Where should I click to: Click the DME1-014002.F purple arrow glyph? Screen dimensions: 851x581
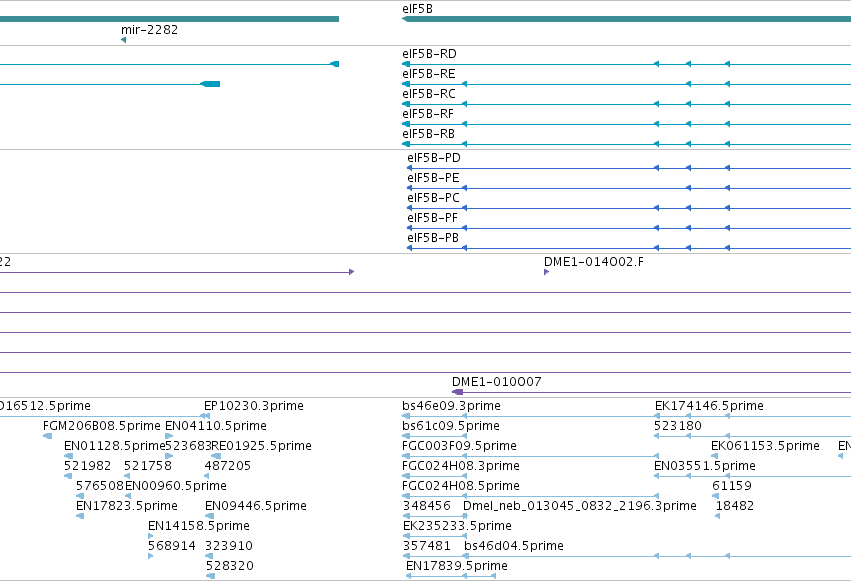tap(547, 272)
